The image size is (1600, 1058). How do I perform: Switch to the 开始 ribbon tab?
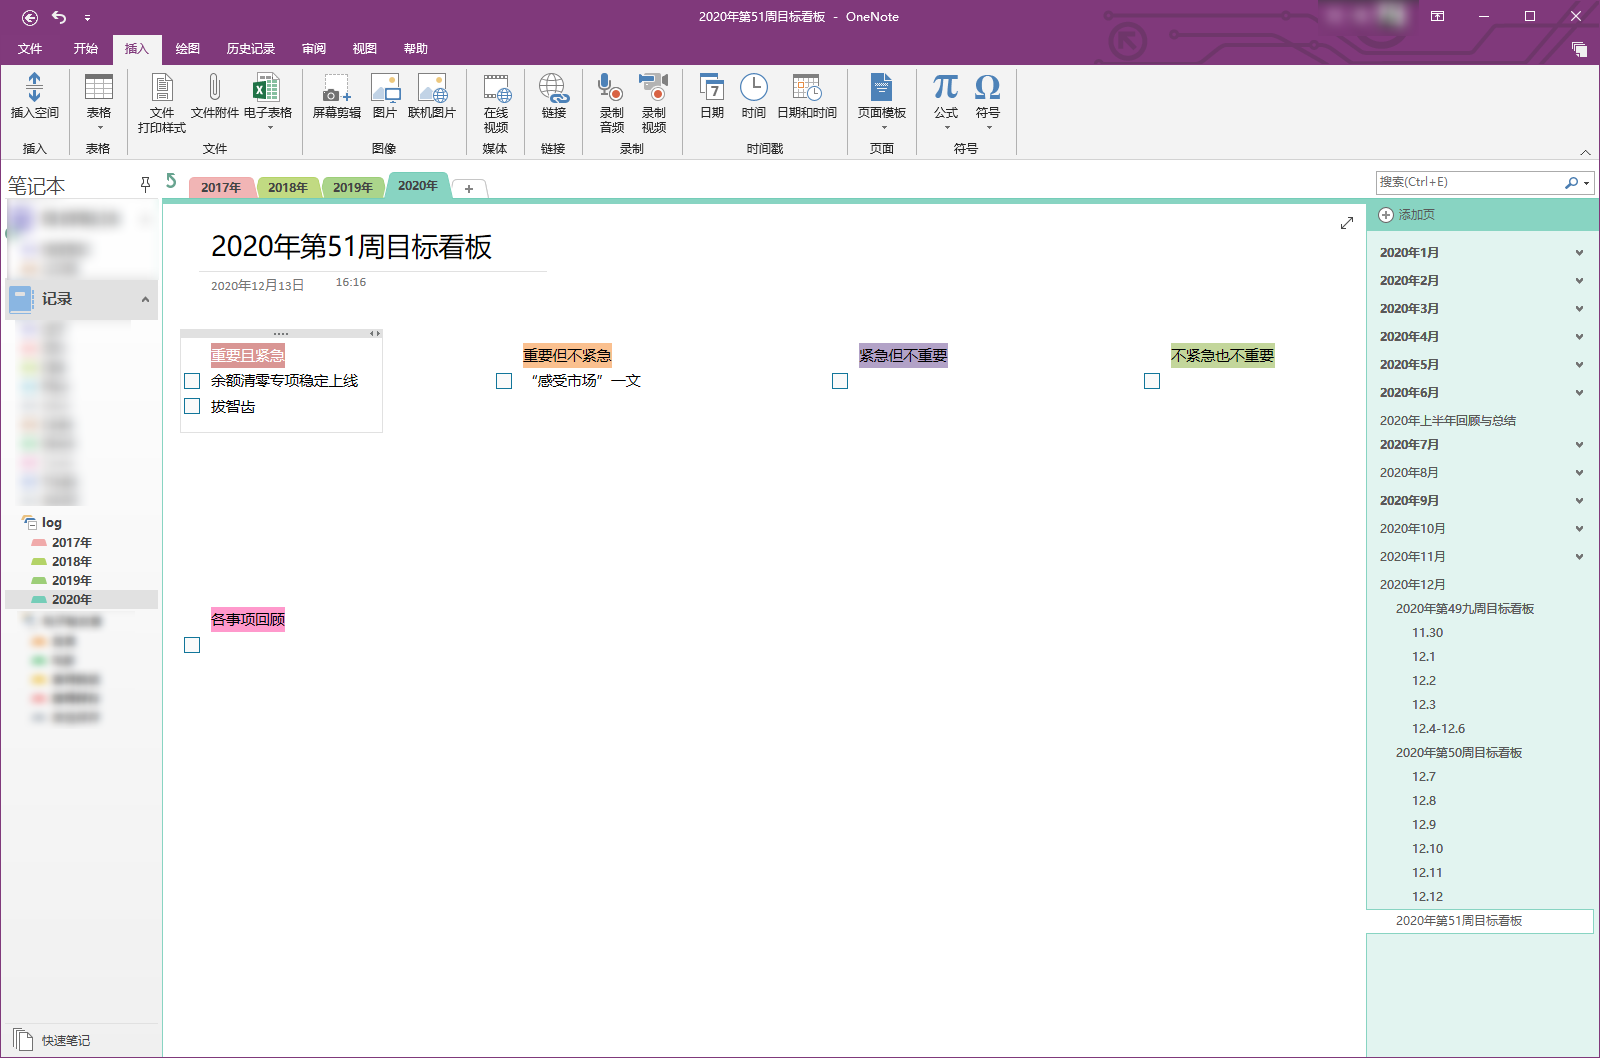(x=86, y=49)
